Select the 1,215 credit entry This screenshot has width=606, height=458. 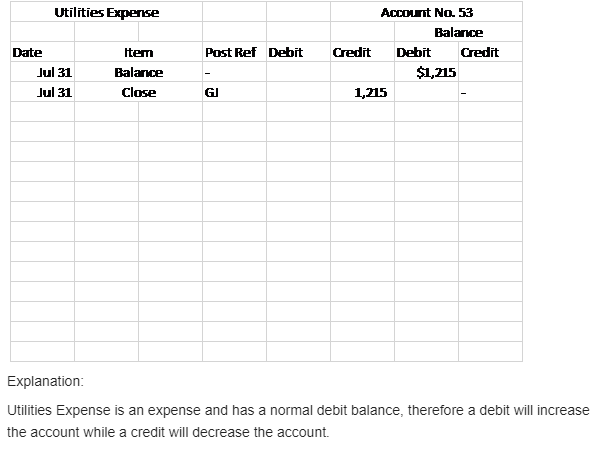pos(371,93)
